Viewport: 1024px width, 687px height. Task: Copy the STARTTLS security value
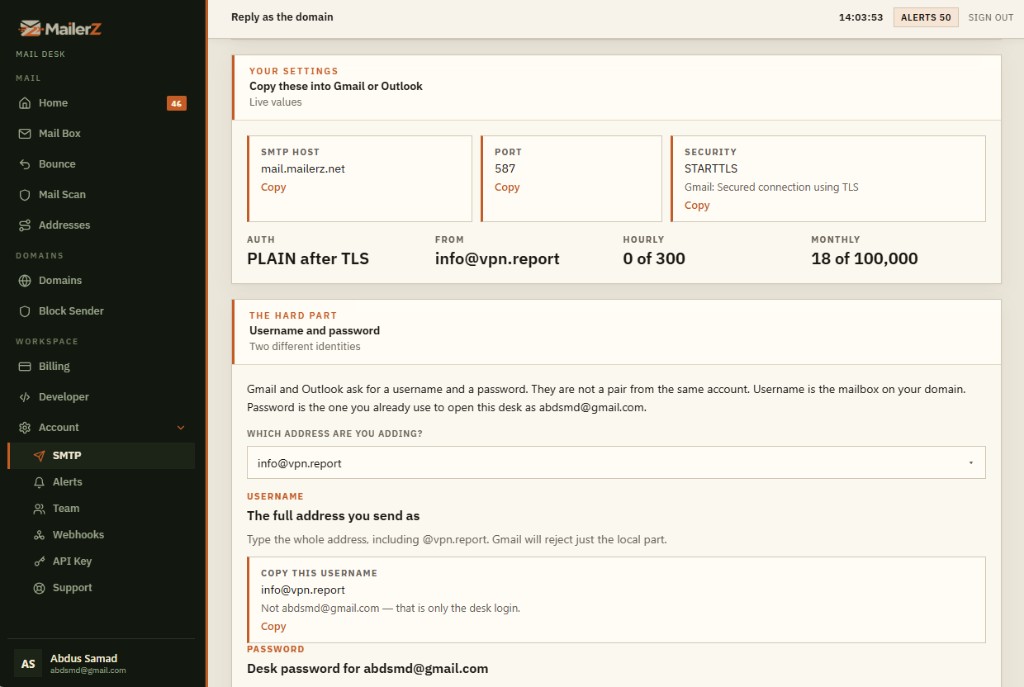[697, 206]
